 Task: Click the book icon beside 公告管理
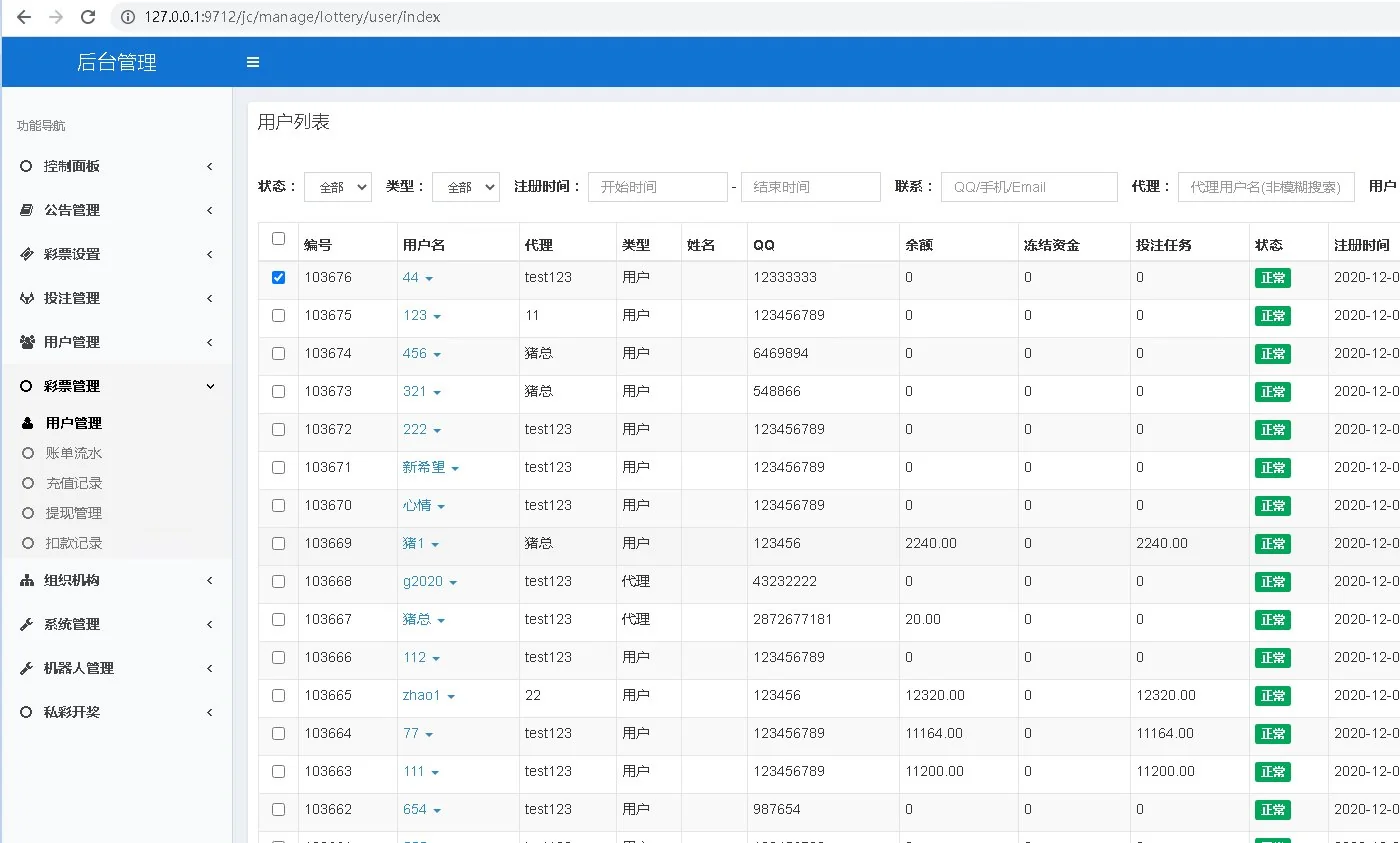coord(27,210)
